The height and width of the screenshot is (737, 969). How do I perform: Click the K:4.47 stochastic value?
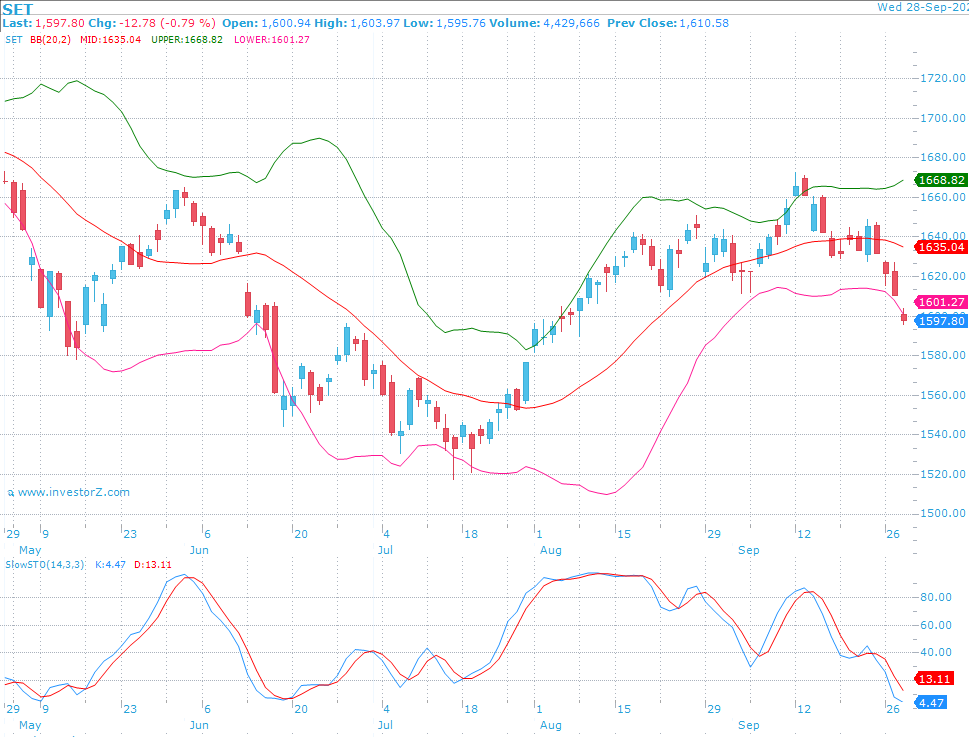pyautogui.click(x=111, y=565)
